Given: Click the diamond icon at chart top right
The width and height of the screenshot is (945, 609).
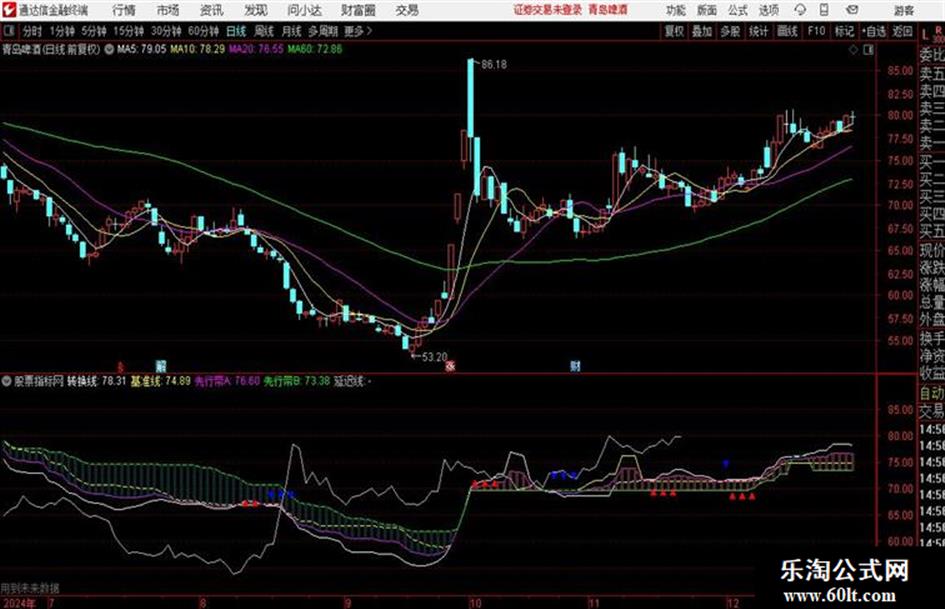Looking at the screenshot, I should point(853,51).
